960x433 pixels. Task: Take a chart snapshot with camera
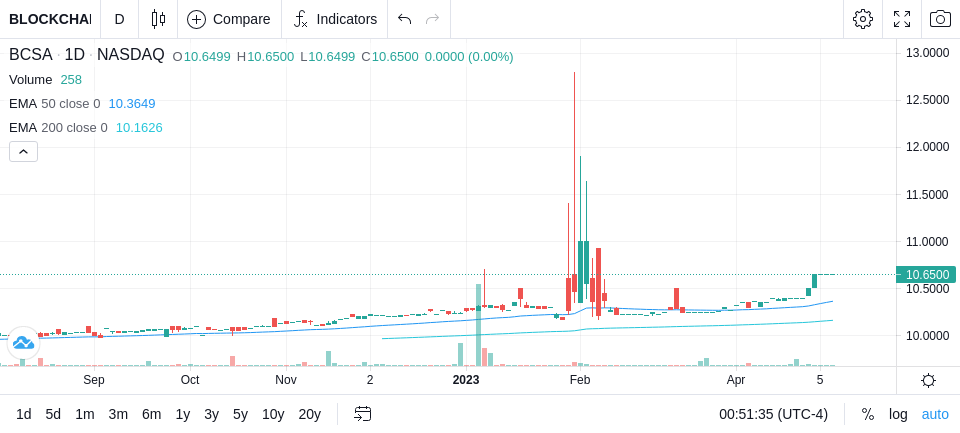point(940,19)
